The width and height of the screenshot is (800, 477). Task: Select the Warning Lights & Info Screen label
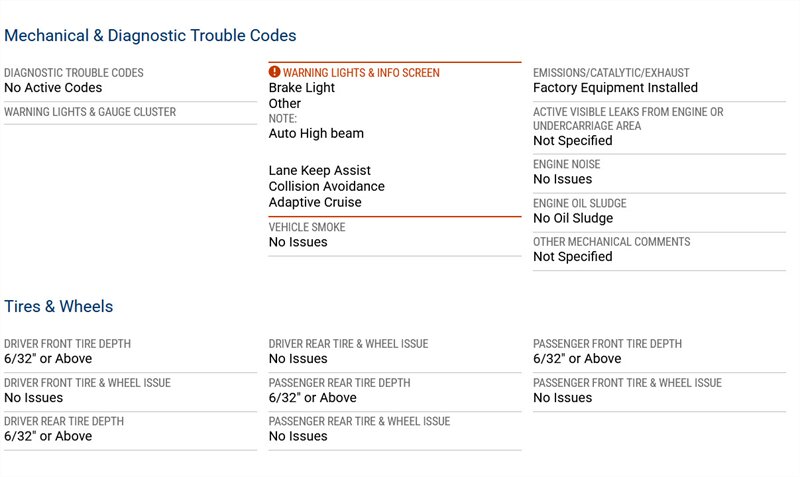tap(361, 73)
